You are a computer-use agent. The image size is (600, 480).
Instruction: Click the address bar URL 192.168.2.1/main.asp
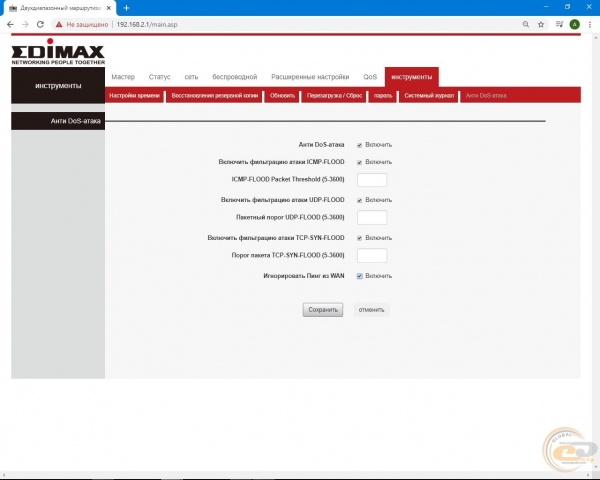pyautogui.click(x=147, y=24)
